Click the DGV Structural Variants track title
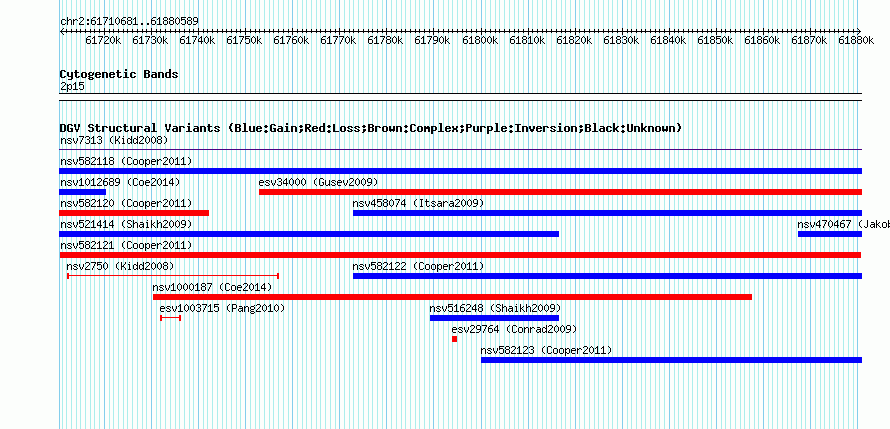 (x=371, y=128)
